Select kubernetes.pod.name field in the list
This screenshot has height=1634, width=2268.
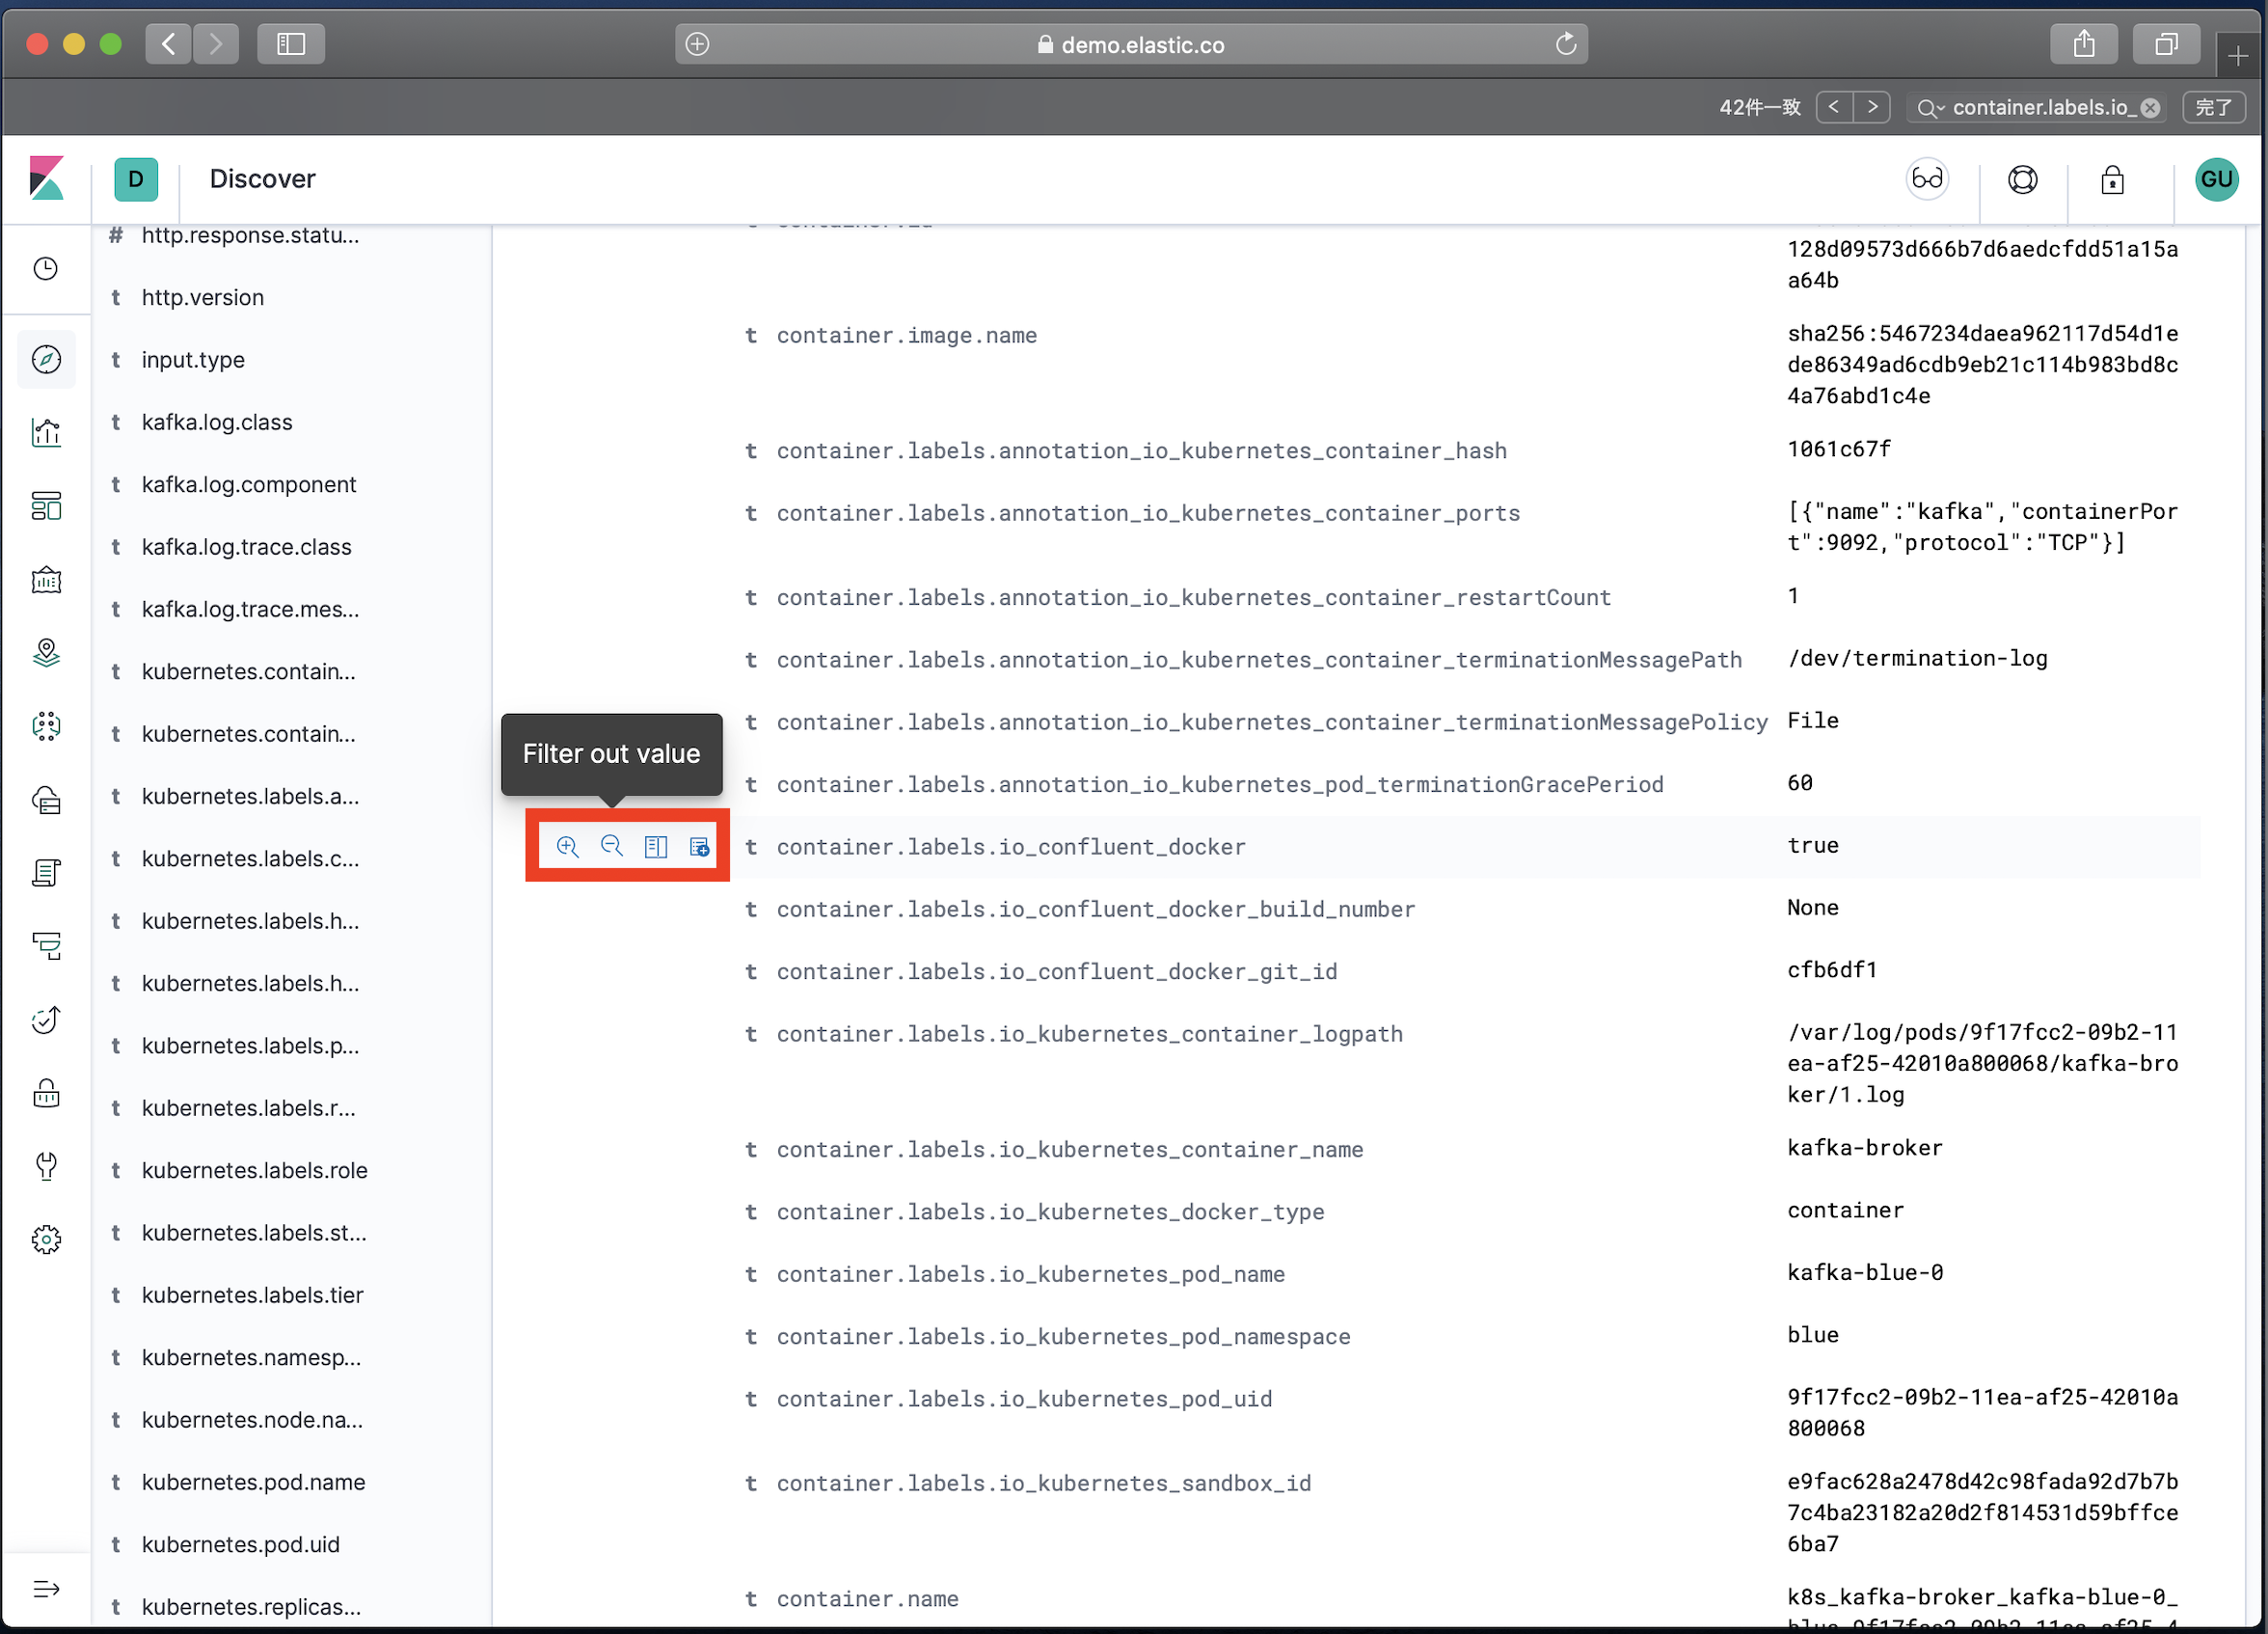coord(253,1482)
